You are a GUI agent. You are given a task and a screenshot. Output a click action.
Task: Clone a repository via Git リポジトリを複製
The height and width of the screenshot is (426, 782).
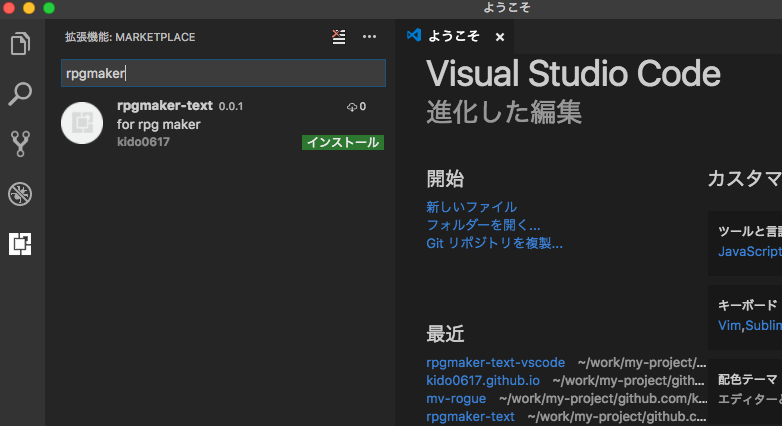[494, 243]
